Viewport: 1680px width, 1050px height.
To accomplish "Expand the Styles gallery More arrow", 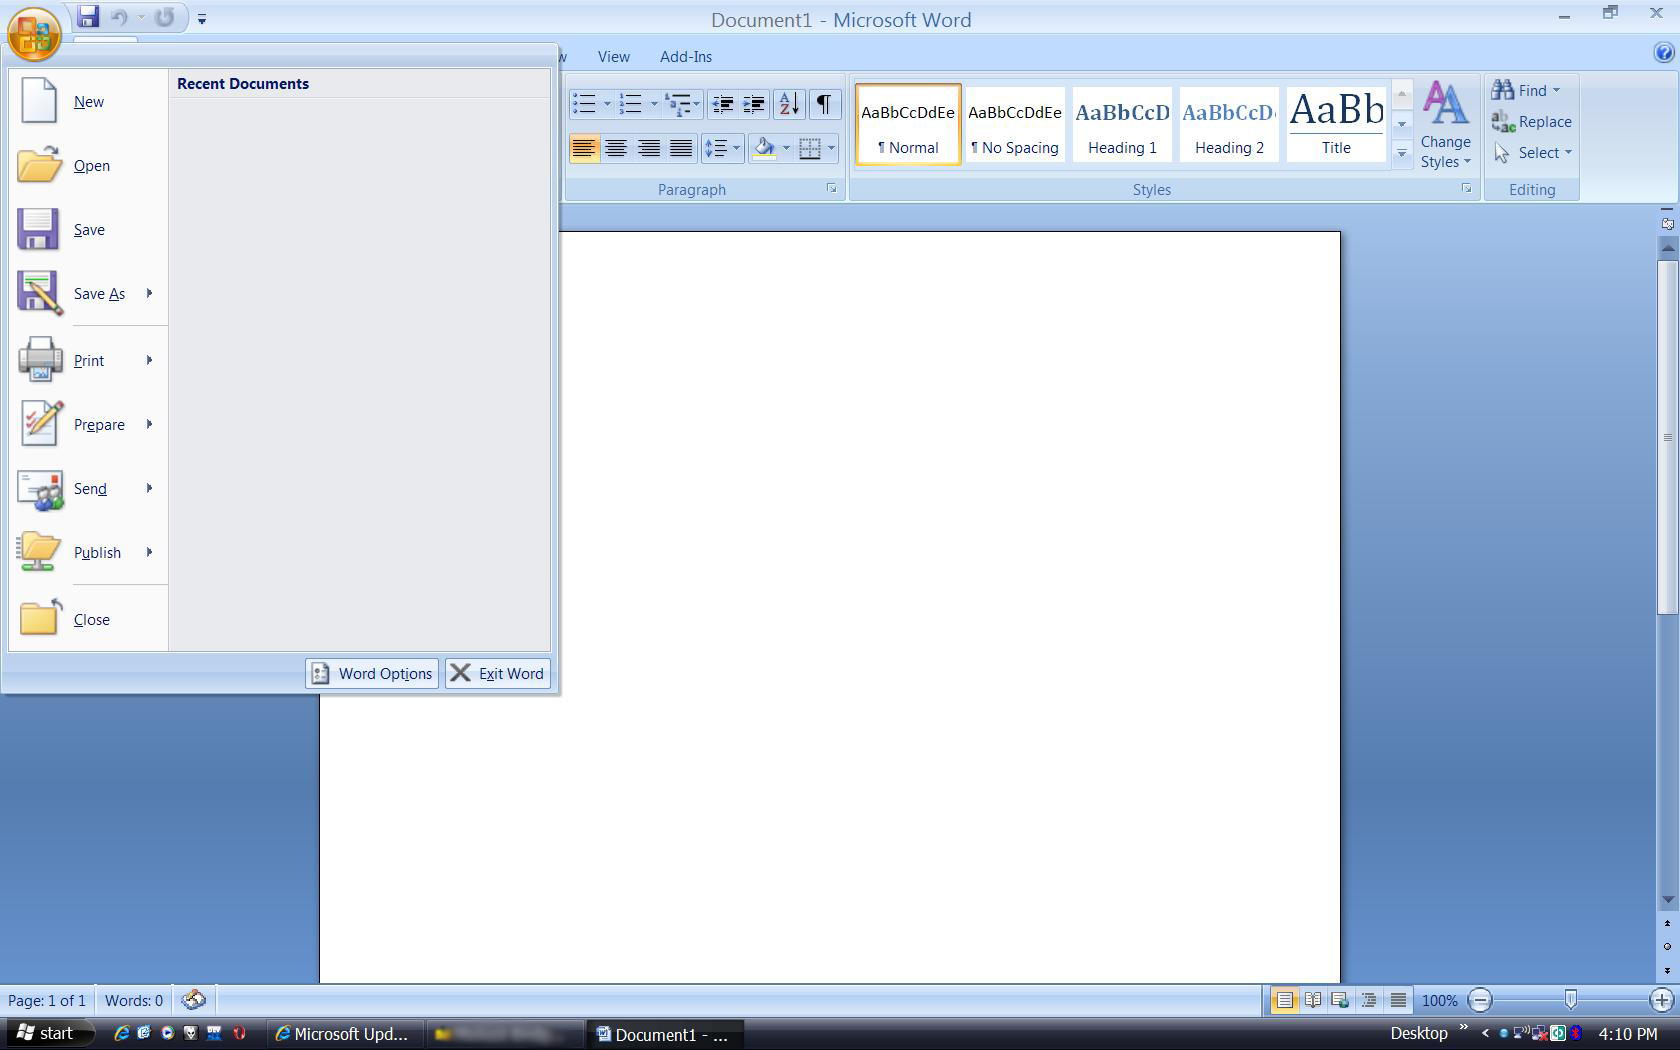I will pyautogui.click(x=1402, y=154).
